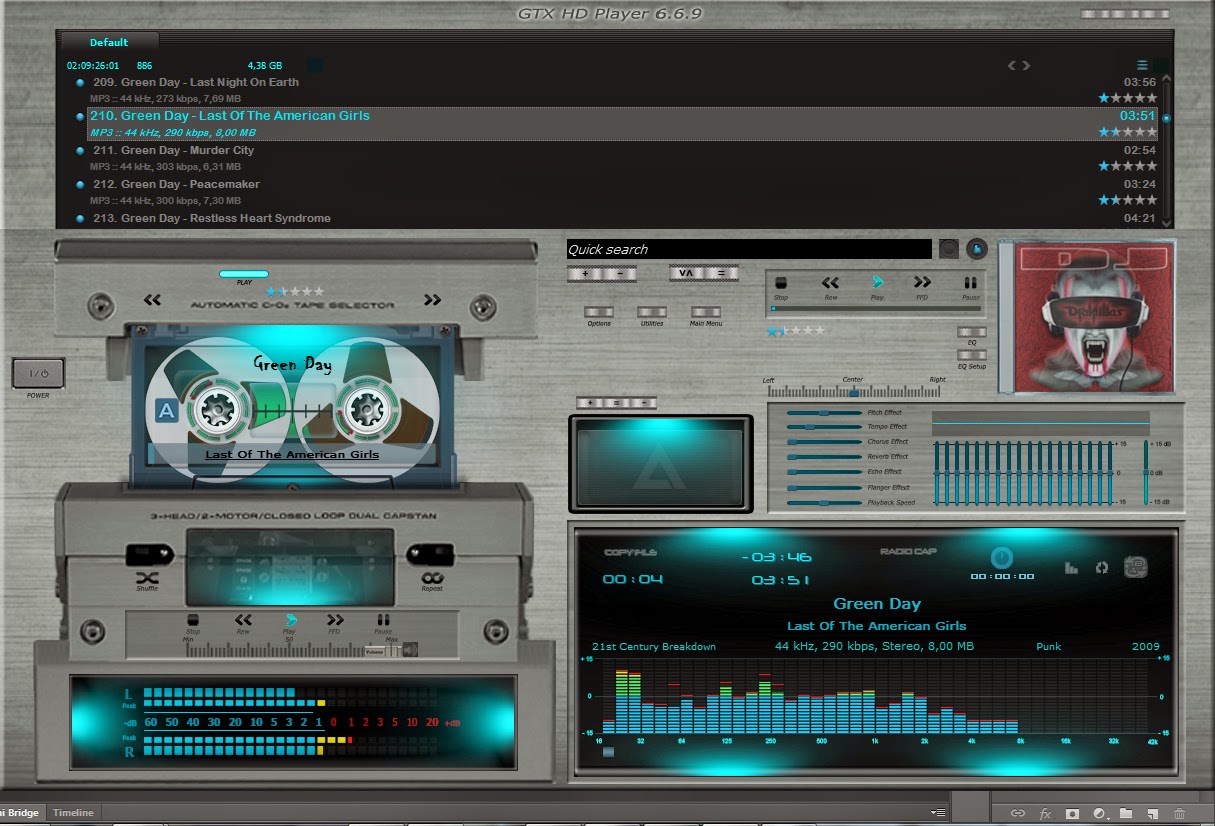Click the next-tape arrows on the tape selector
1215x826 pixels.
(432, 299)
